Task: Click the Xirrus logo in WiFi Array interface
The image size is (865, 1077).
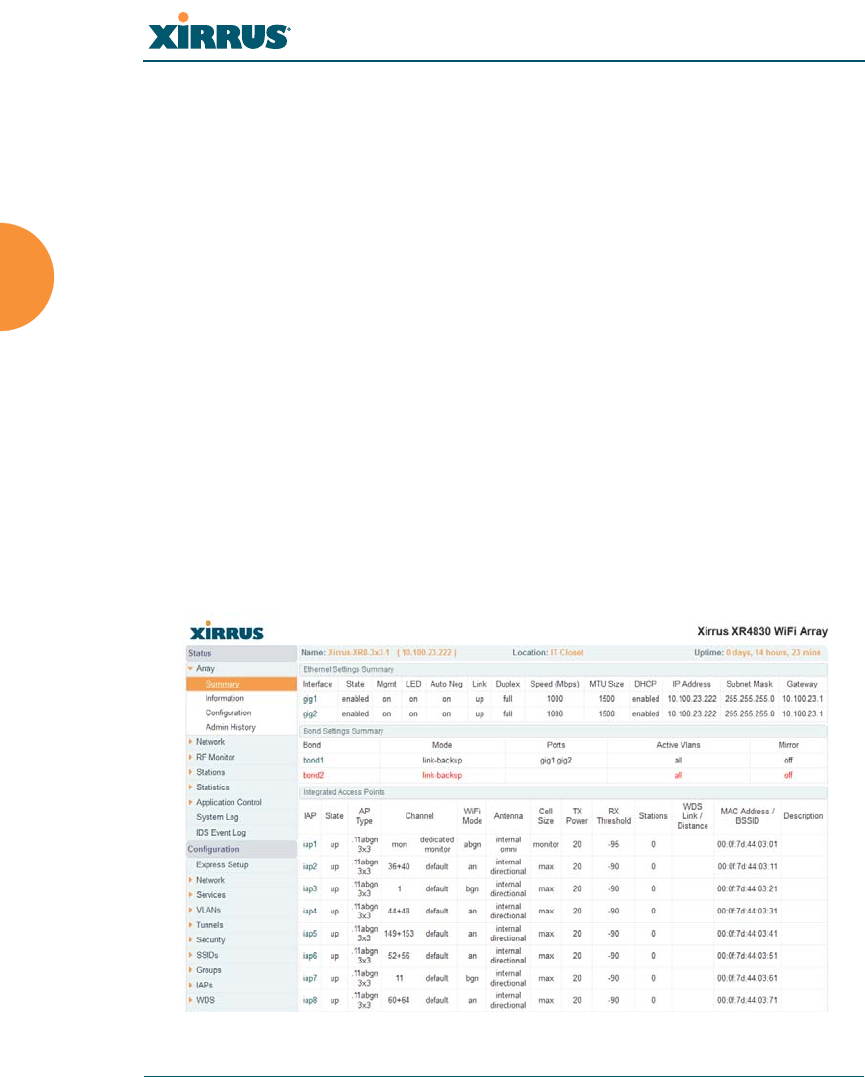Action: [227, 631]
